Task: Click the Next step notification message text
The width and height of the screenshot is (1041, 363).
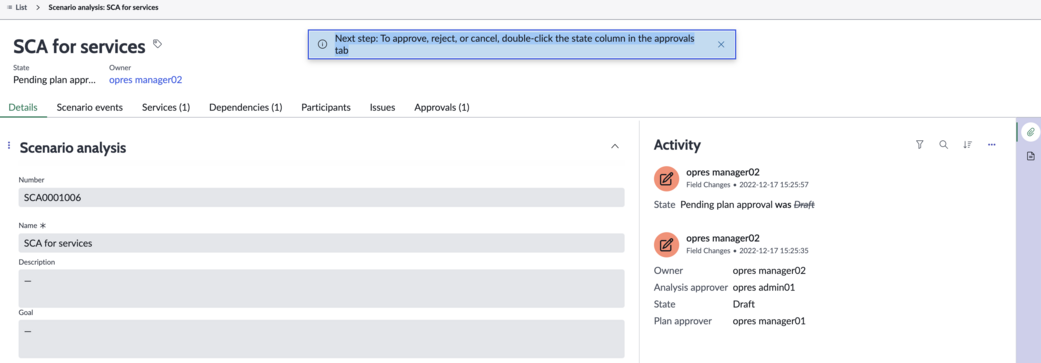Action: pyautogui.click(x=515, y=44)
